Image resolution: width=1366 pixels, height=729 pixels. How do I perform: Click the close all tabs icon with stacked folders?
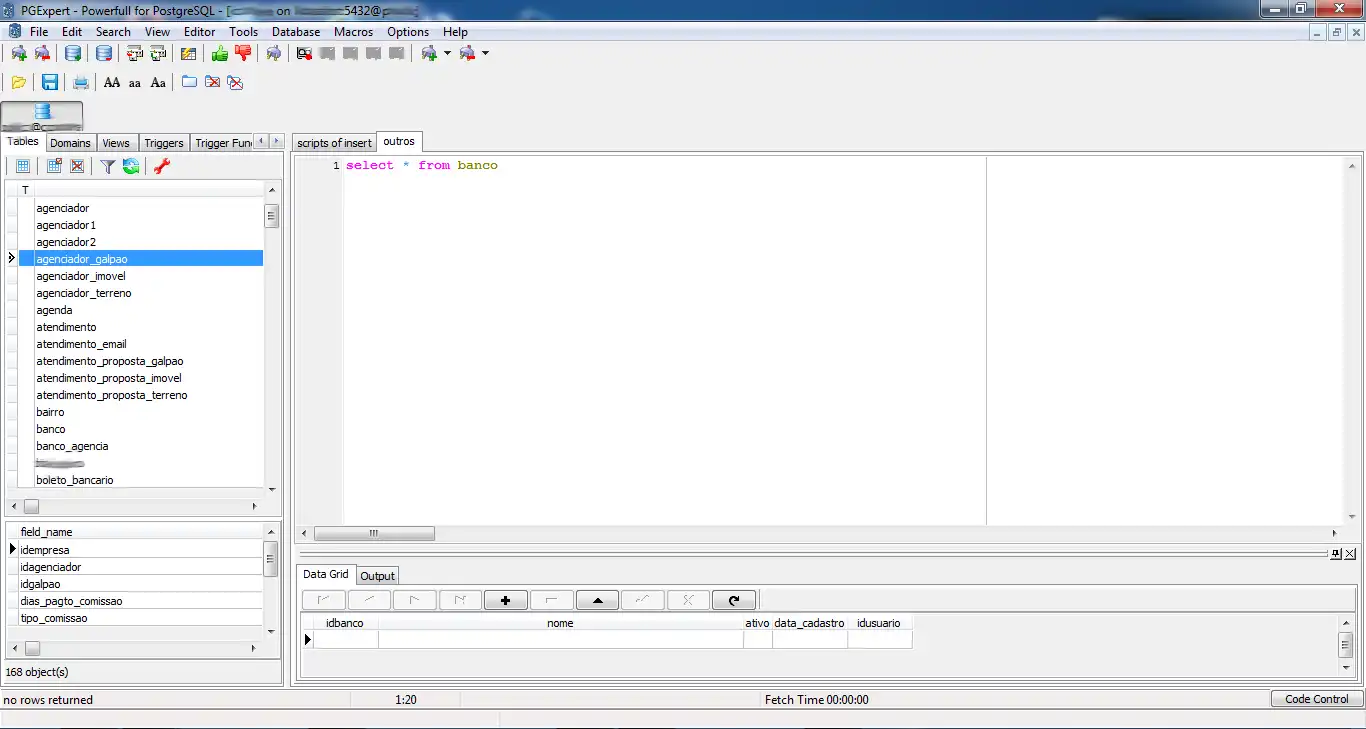235,82
